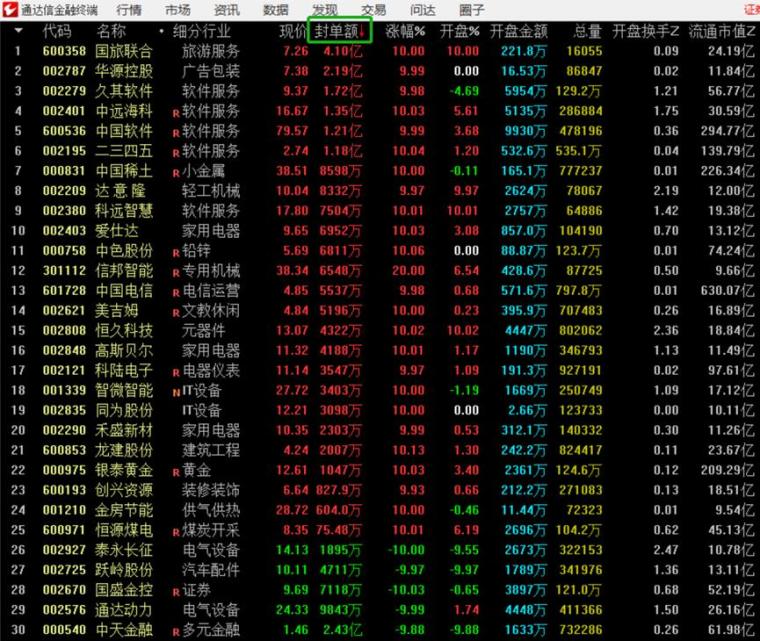Select stock code 601728
760x641 pixels.
(64, 290)
